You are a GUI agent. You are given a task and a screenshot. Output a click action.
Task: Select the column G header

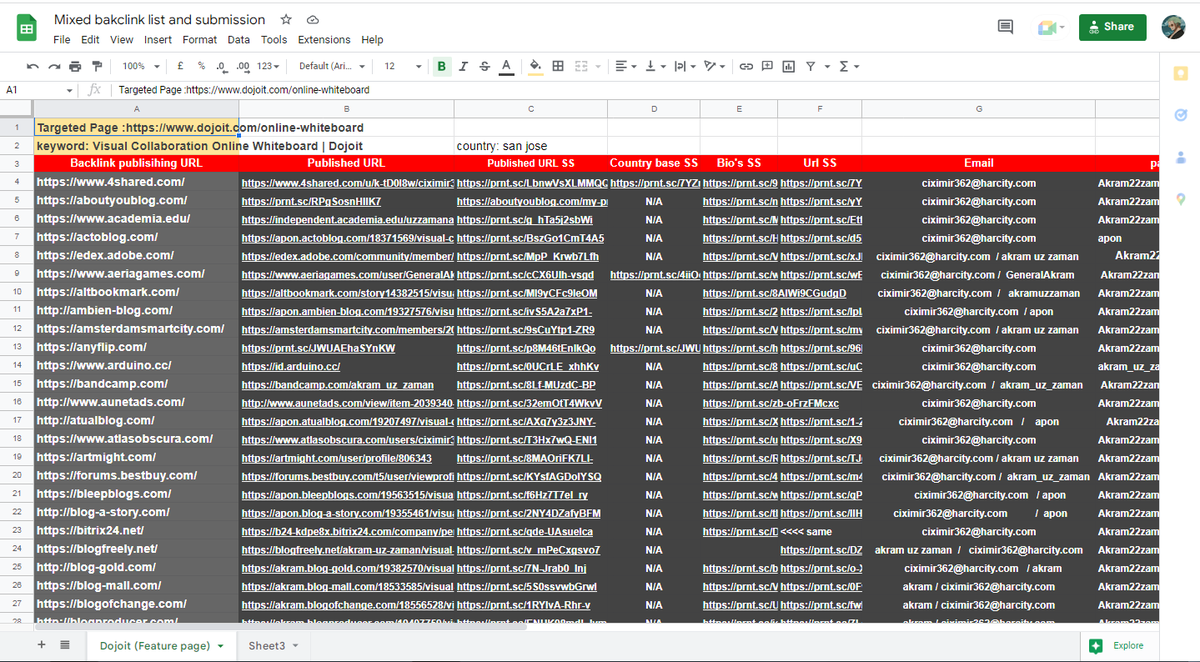pos(978,108)
